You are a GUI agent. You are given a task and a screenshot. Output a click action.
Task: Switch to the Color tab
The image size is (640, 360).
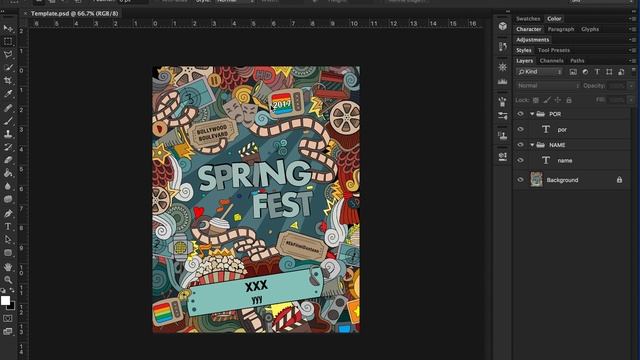point(554,19)
